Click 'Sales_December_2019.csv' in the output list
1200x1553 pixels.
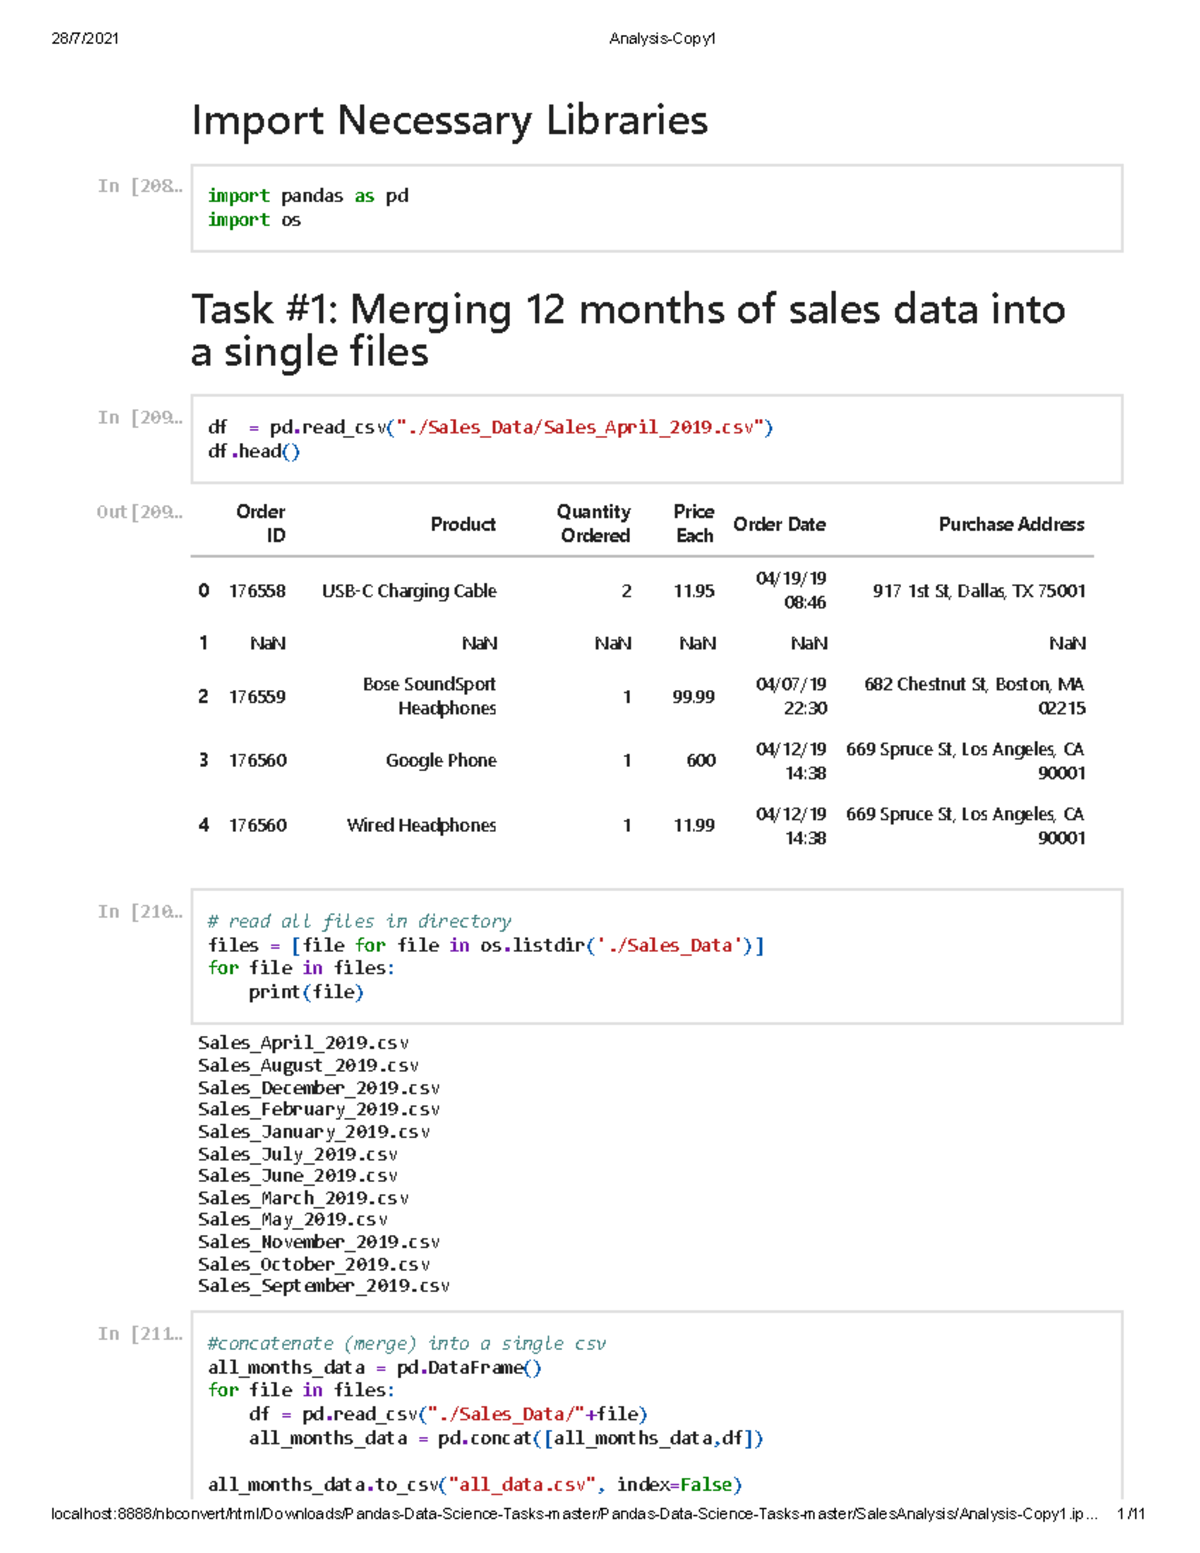click(318, 1087)
